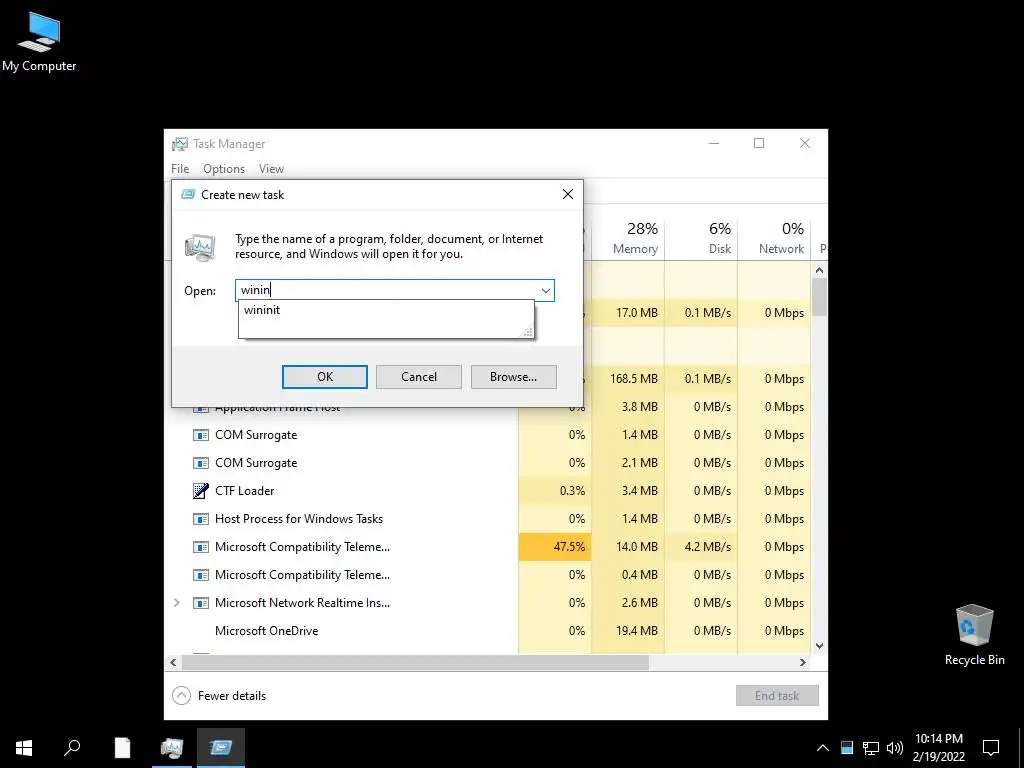Click the vertical scrollbar thumb
This screenshot has width=1024, height=768.
coord(820,297)
